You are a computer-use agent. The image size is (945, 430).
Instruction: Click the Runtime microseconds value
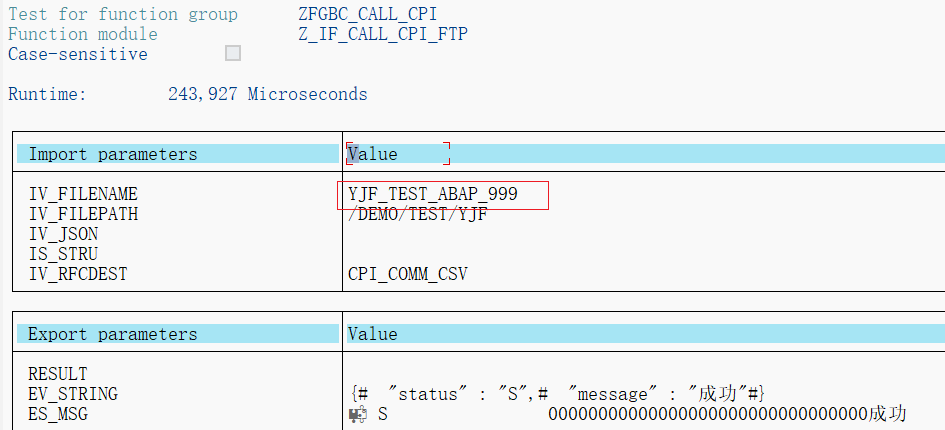point(268,94)
